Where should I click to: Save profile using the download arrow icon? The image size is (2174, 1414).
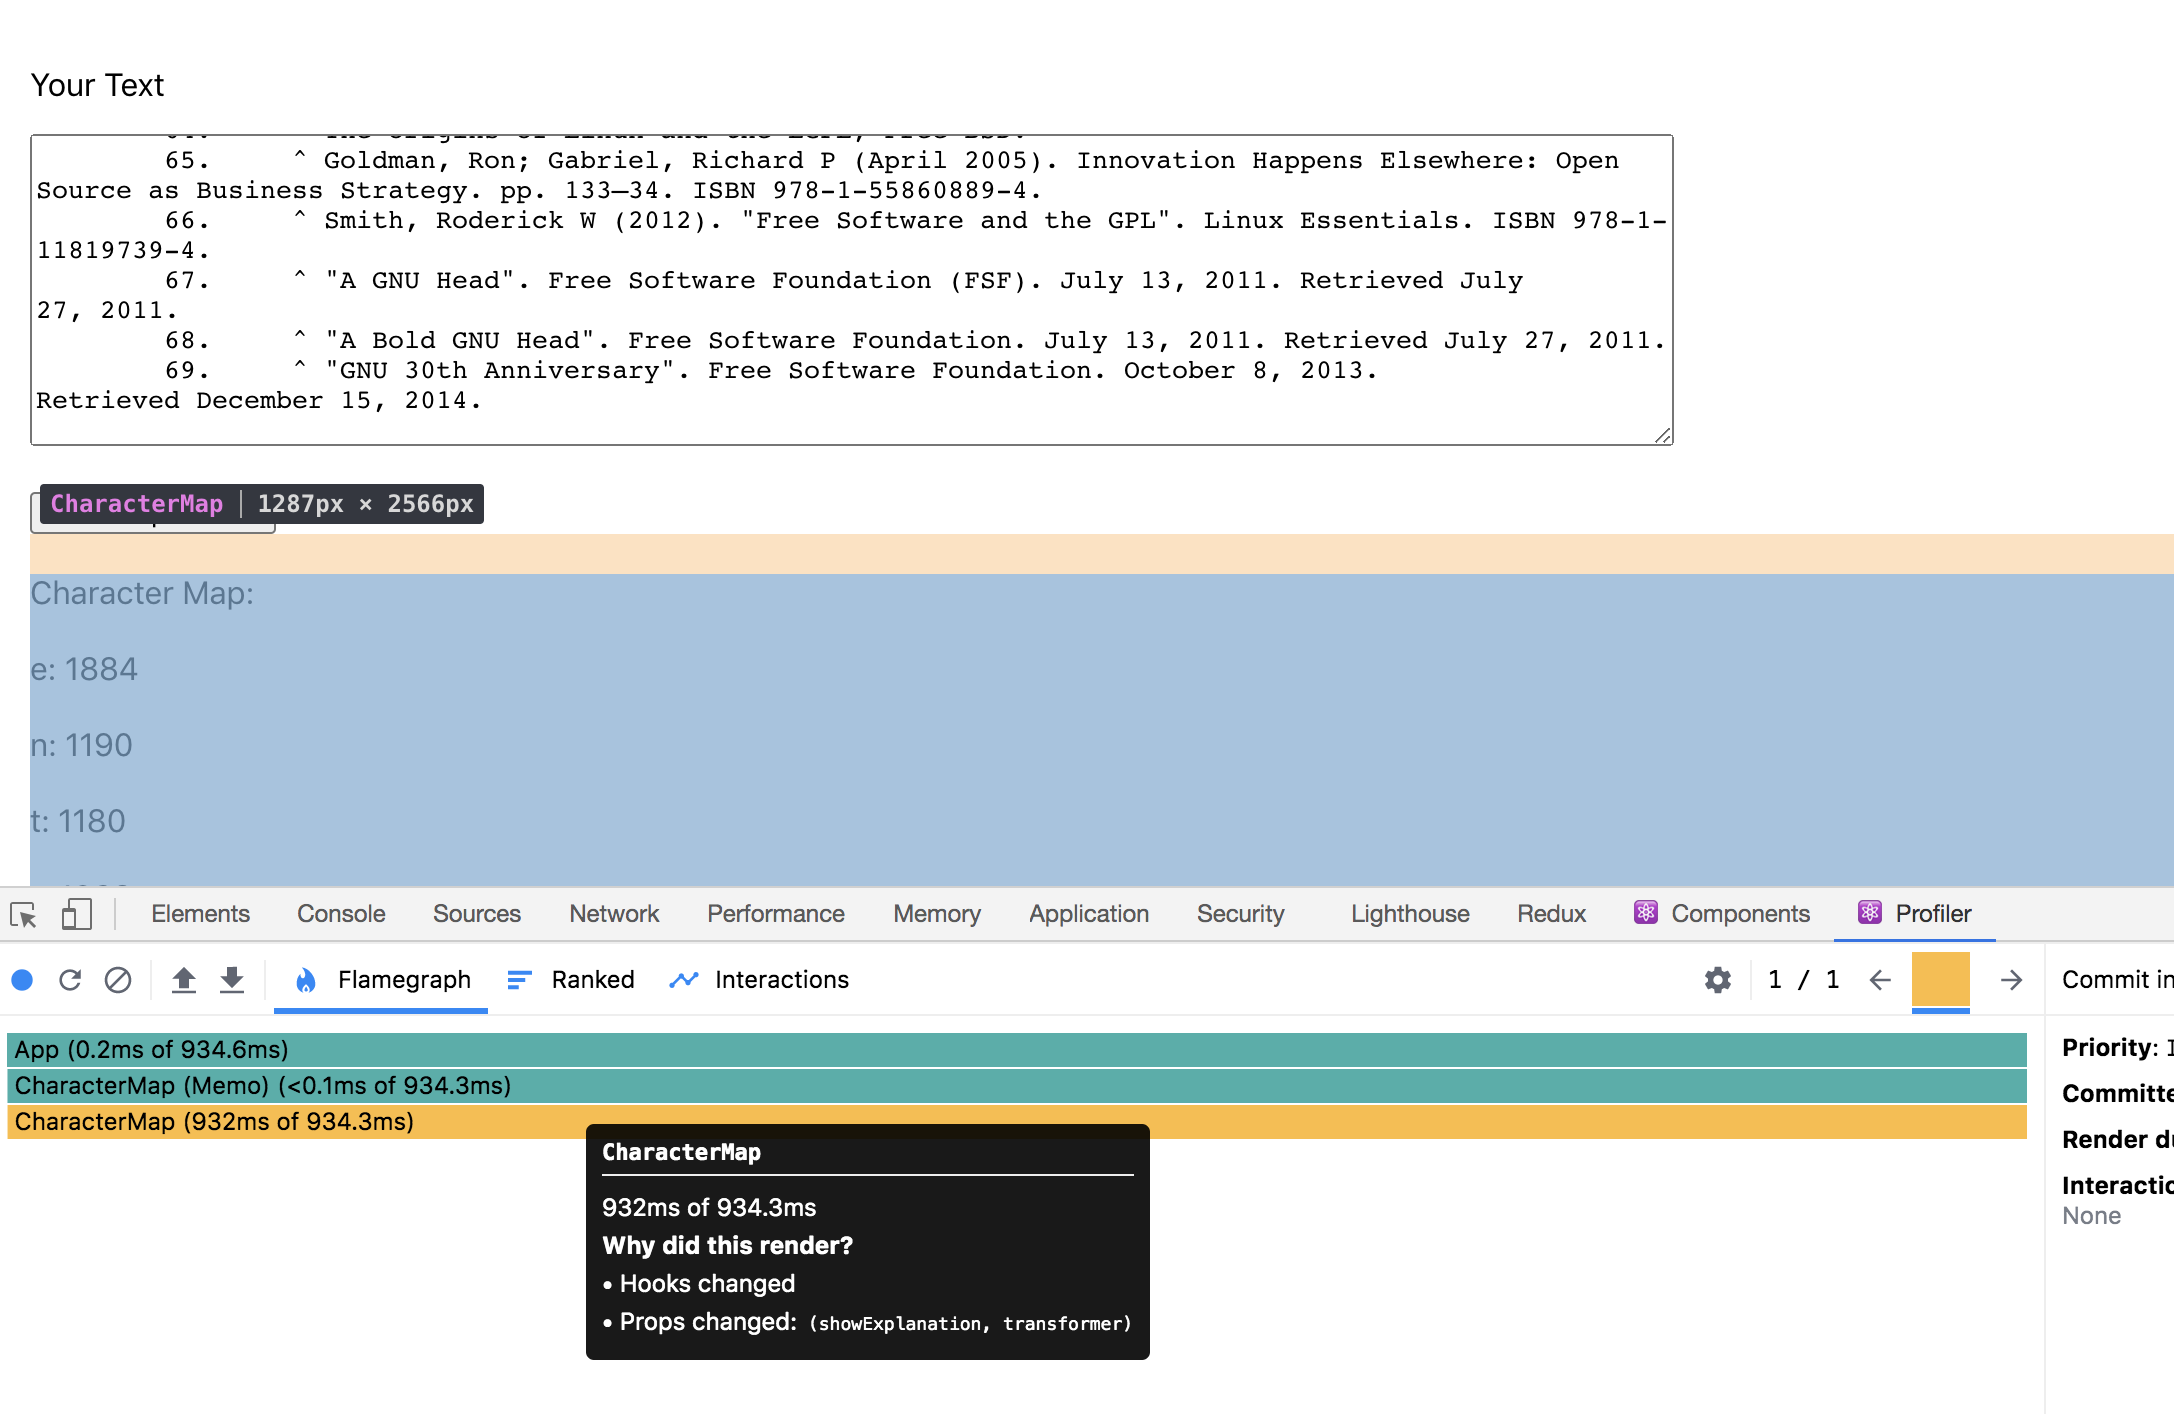(x=232, y=980)
